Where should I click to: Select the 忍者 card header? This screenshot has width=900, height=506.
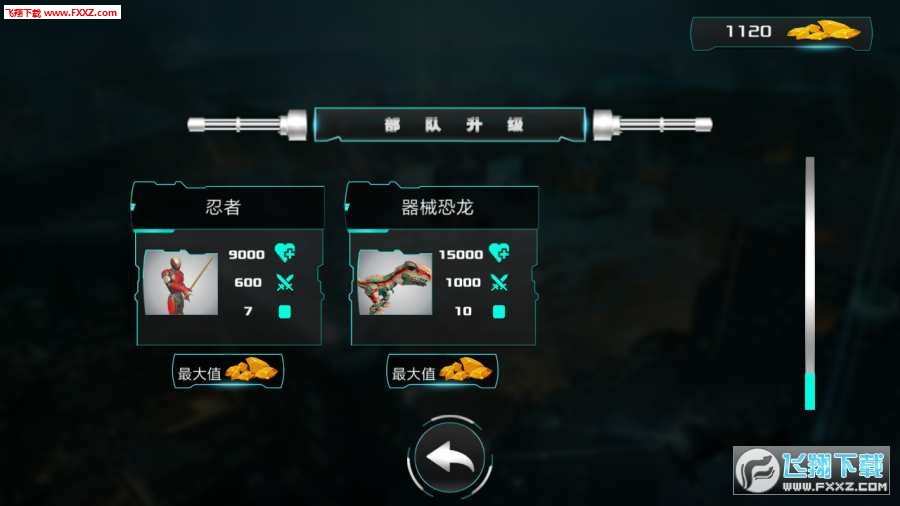[228, 207]
